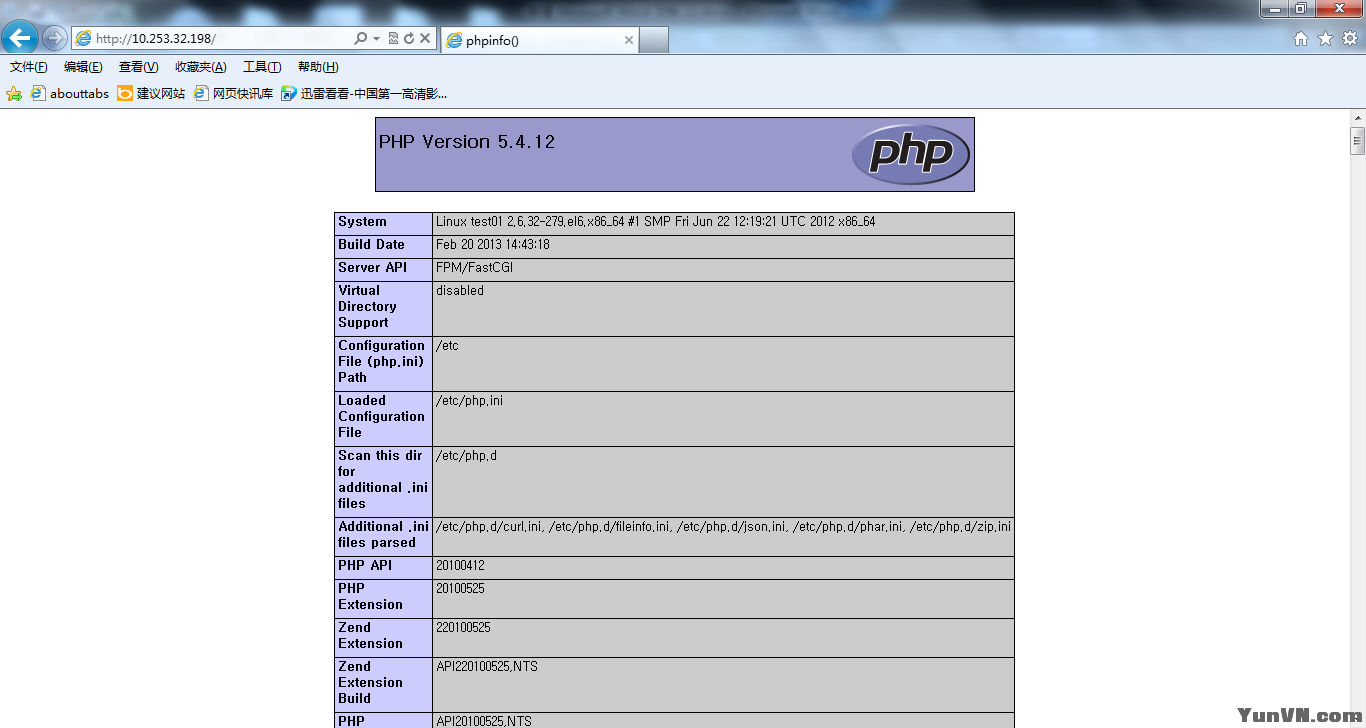Click the API220100525,NTS value
1366x728 pixels.
(x=487, y=667)
